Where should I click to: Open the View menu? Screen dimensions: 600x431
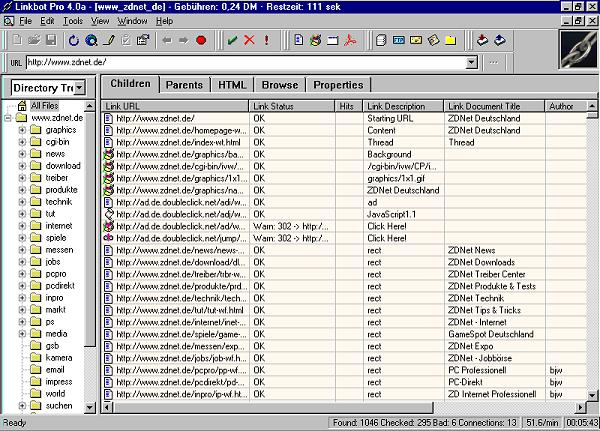[x=100, y=21]
